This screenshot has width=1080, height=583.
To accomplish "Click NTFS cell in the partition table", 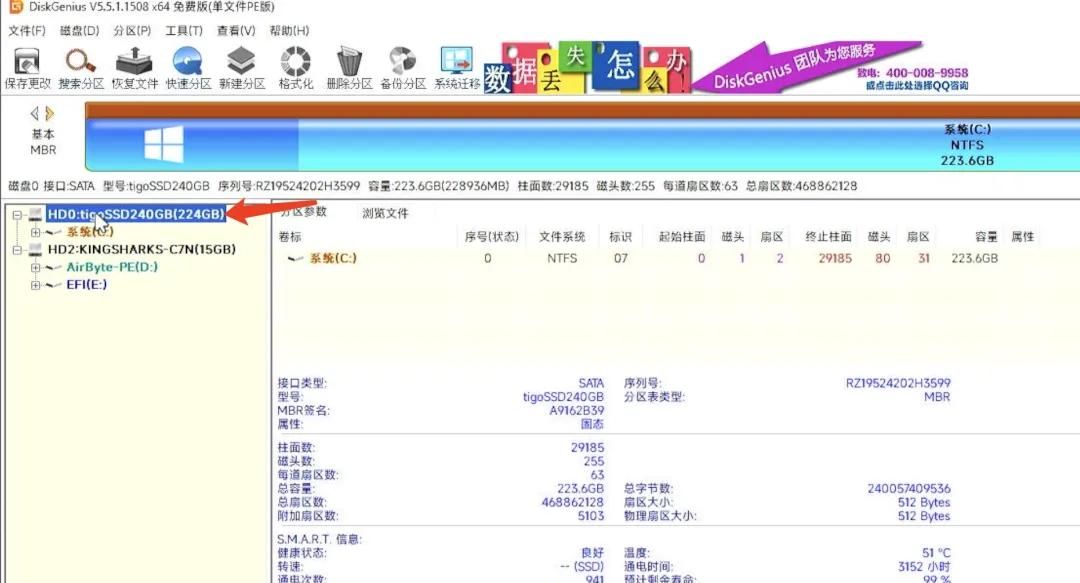I will 562,258.
